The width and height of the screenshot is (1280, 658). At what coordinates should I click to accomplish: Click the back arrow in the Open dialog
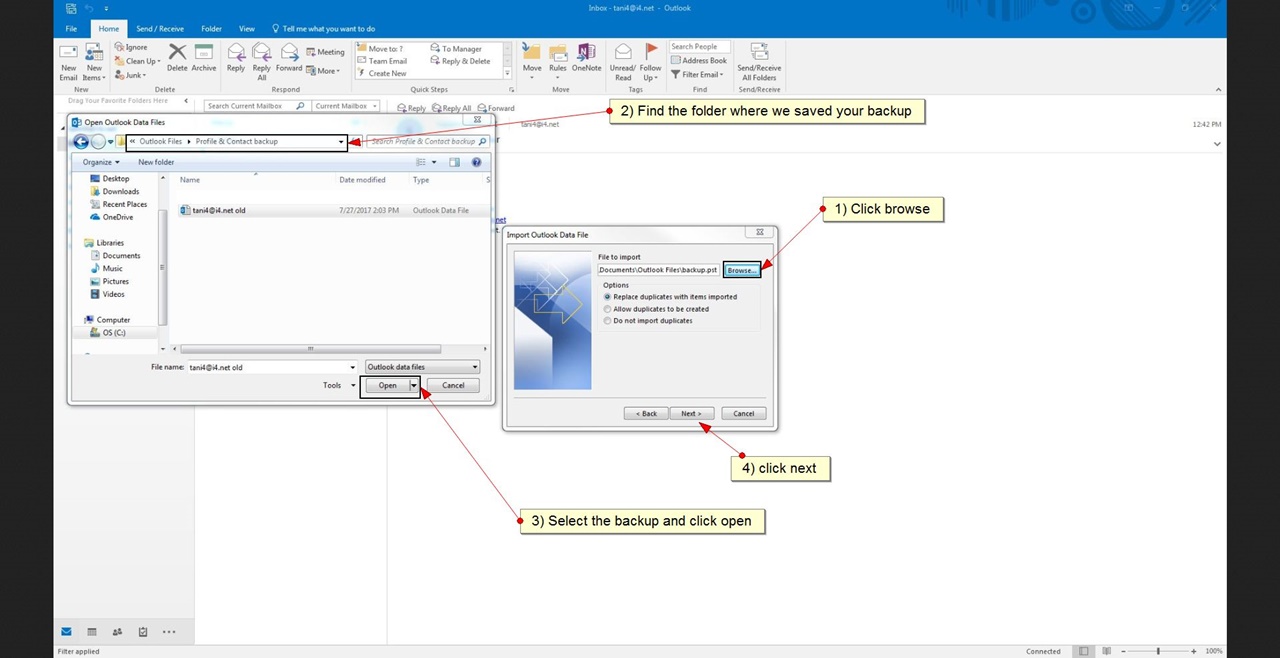click(80, 142)
